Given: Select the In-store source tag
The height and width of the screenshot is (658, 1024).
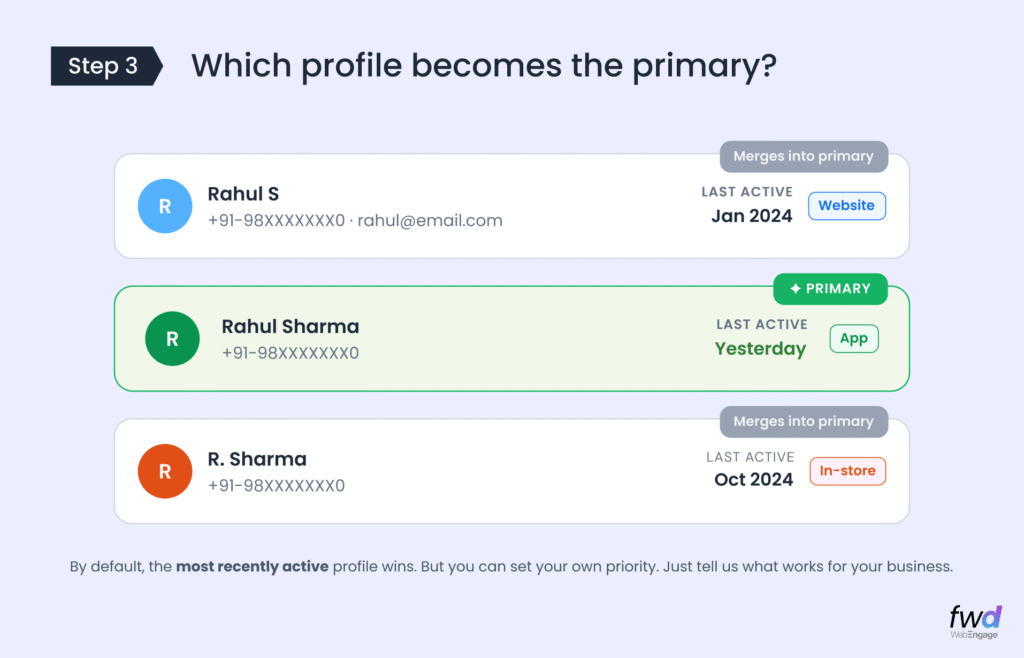Looking at the screenshot, I should tap(847, 471).
